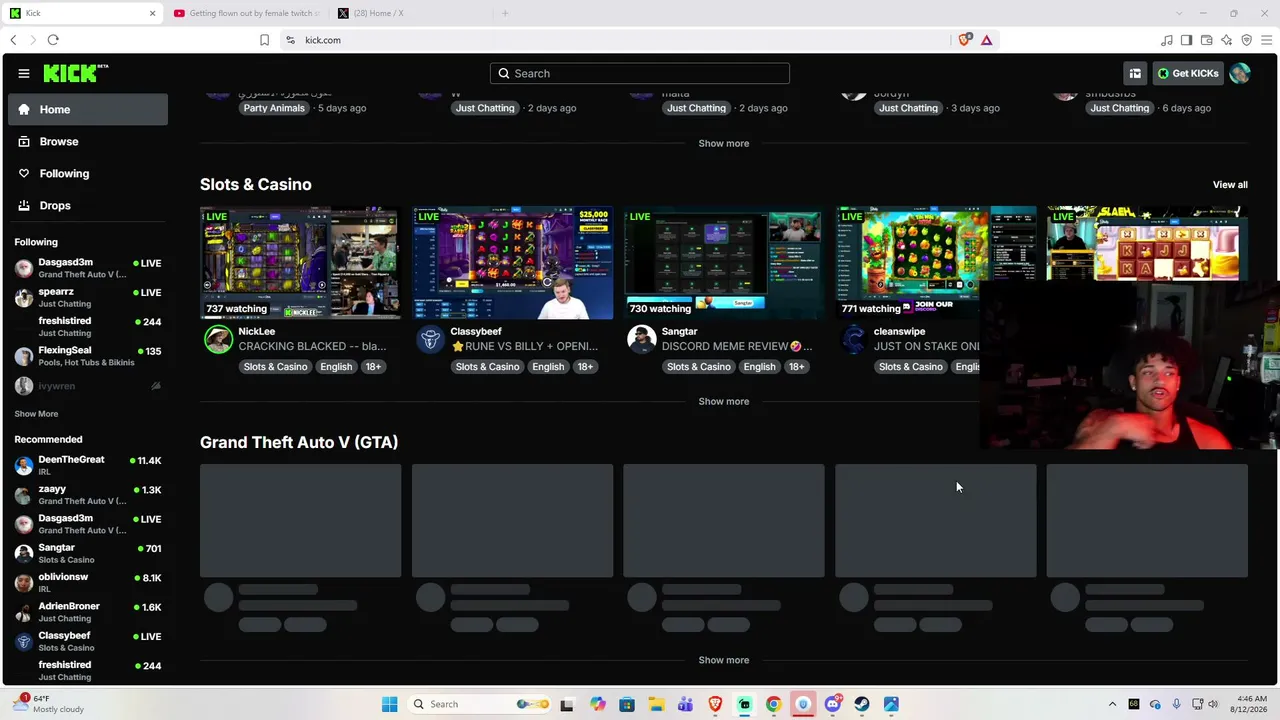
Task: Open AdrienBroner in Recommended list
Action: (x=88, y=612)
